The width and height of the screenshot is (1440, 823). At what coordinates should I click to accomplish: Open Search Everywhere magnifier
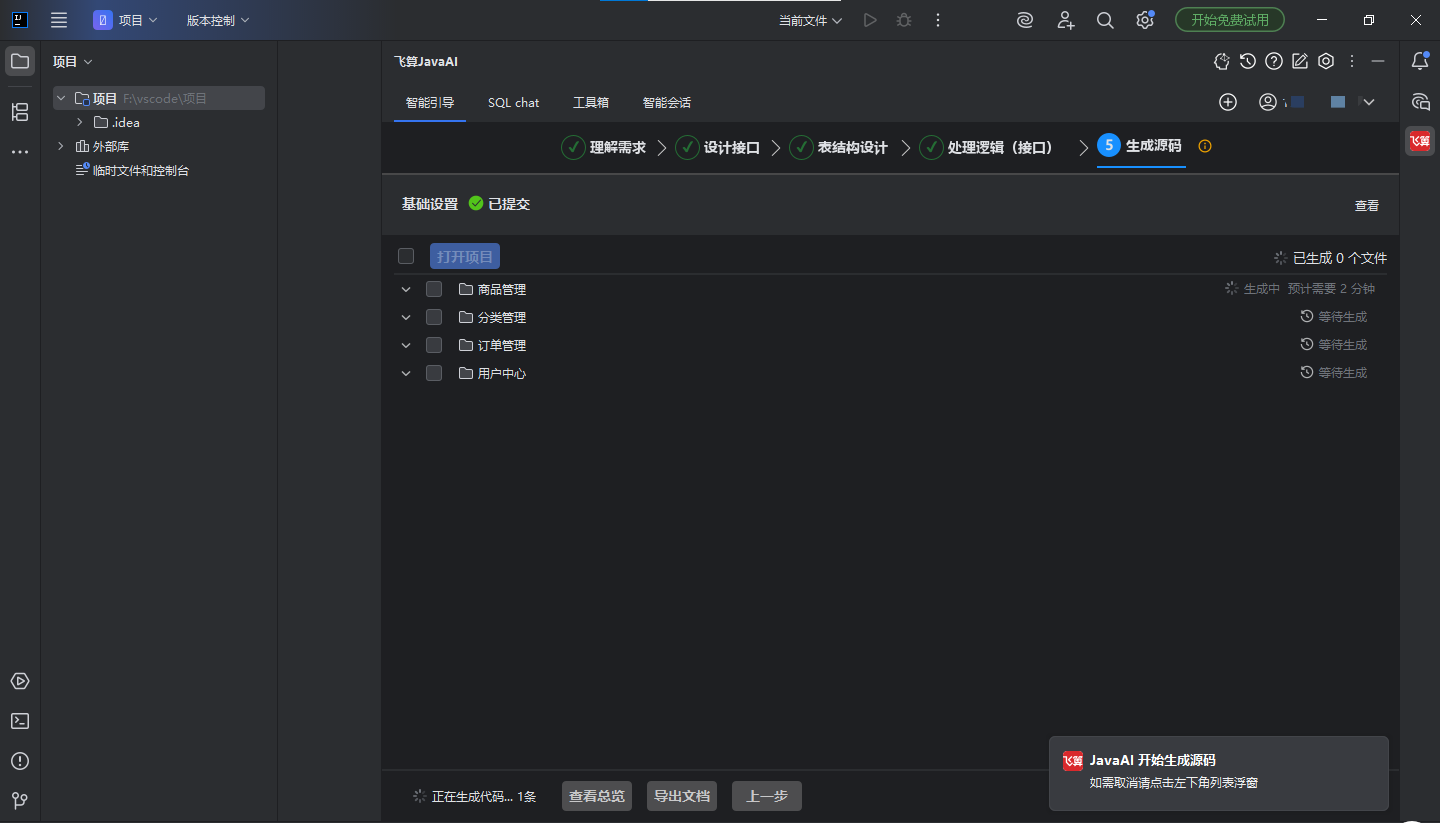point(1105,20)
